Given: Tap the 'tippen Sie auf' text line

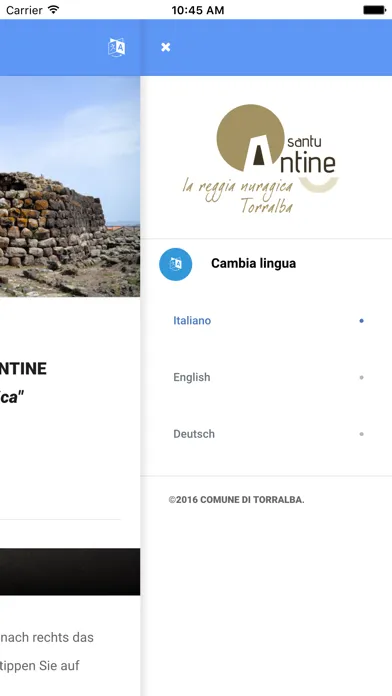Looking at the screenshot, I should [x=40, y=666].
